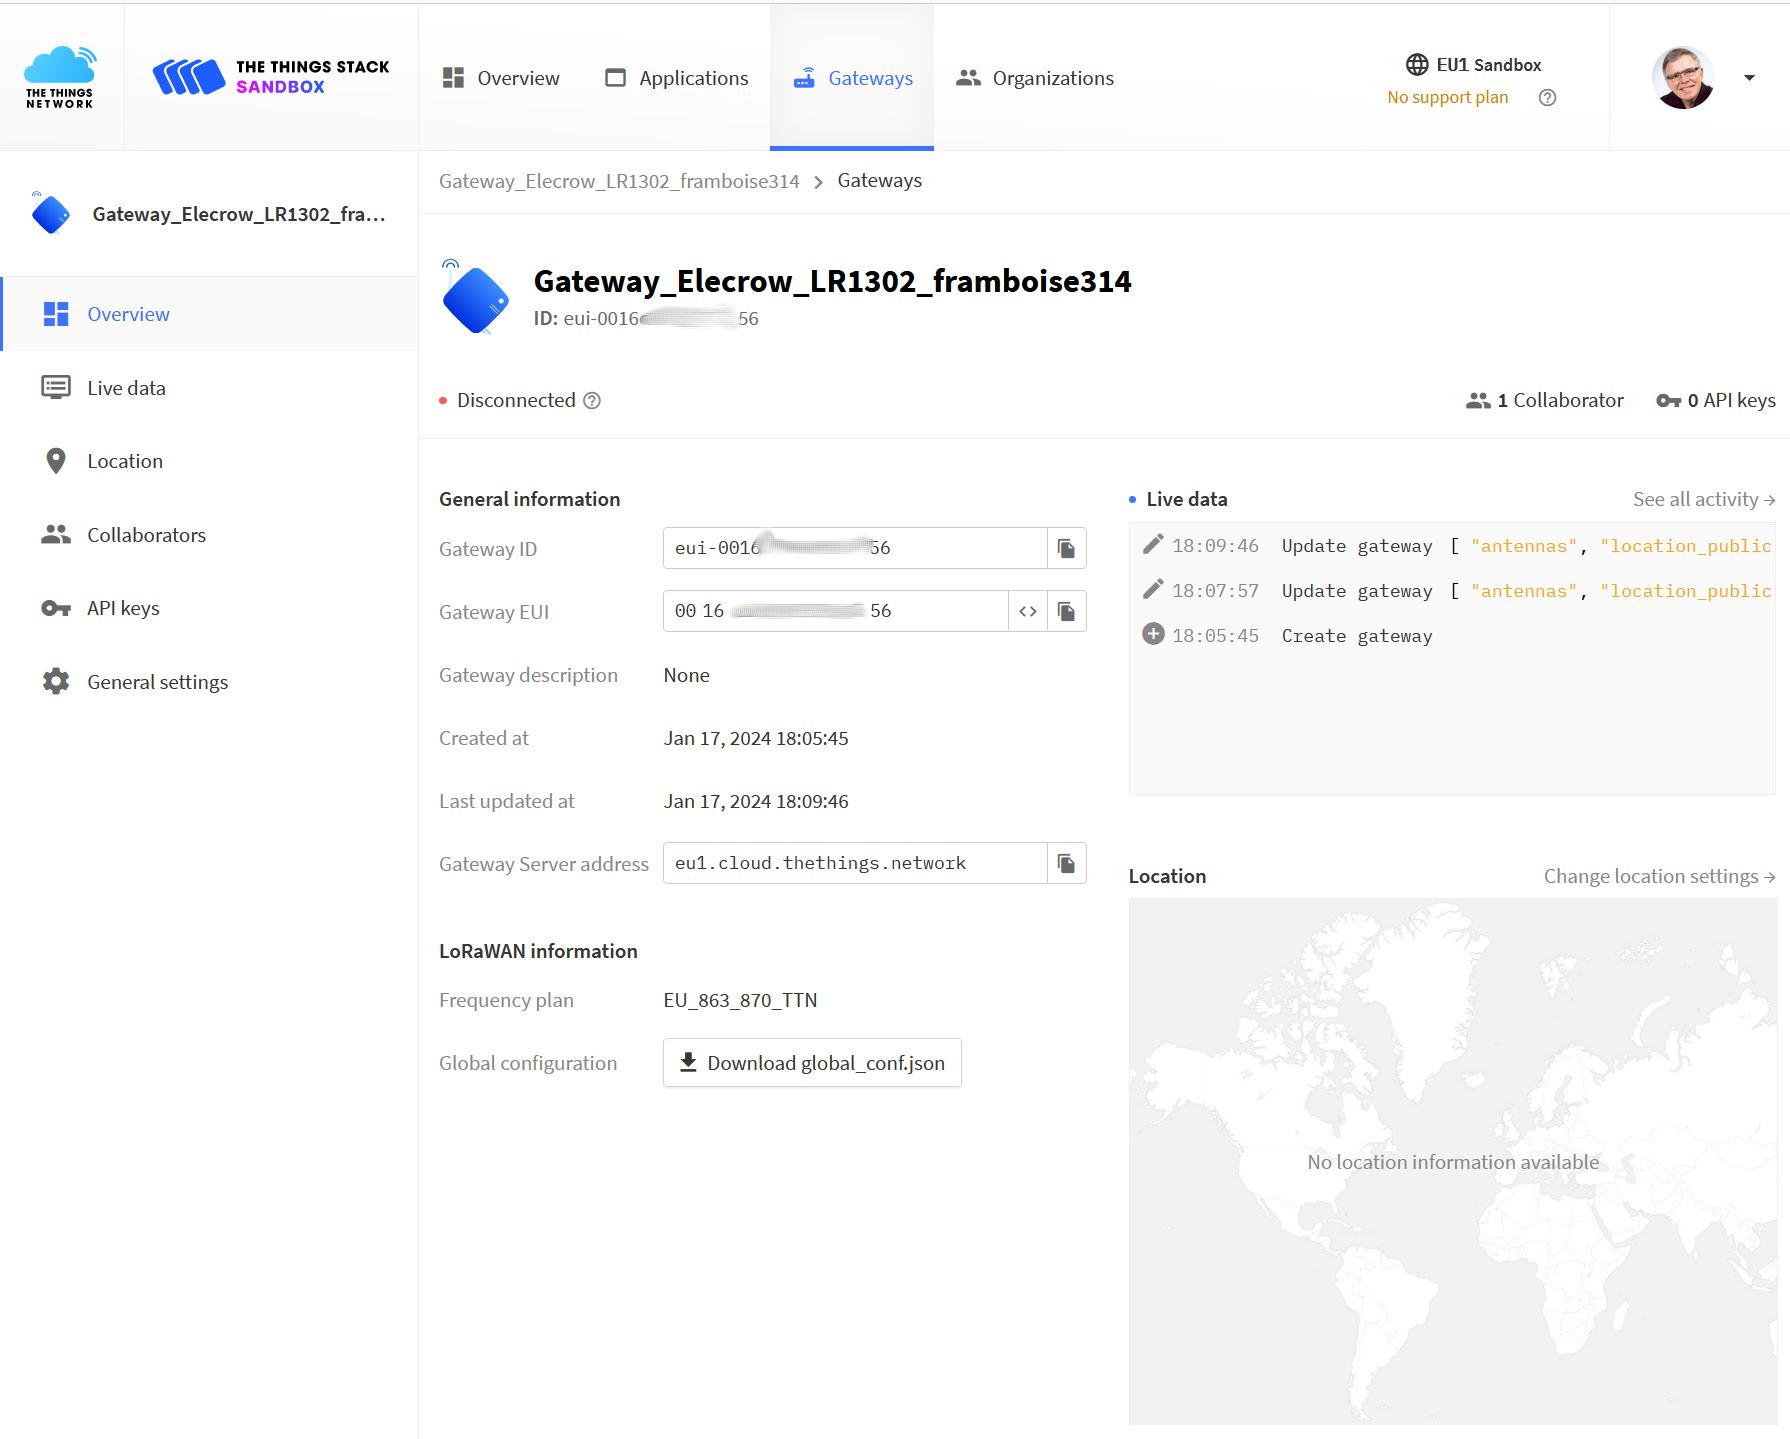Copy the Gateway Server address
The height and width of the screenshot is (1439, 1790).
point(1067,863)
